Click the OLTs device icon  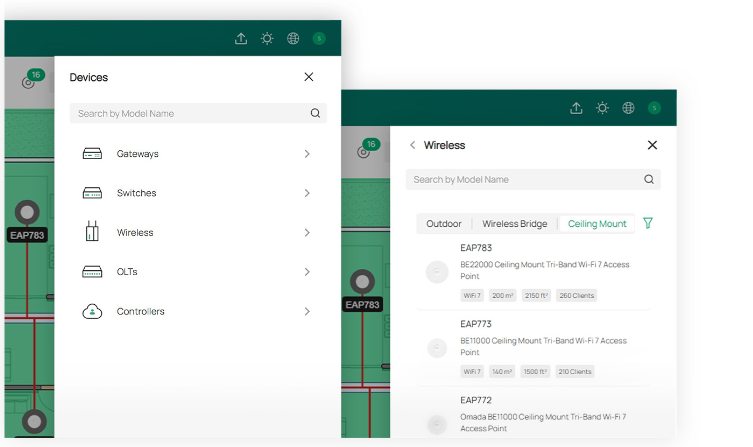(93, 272)
